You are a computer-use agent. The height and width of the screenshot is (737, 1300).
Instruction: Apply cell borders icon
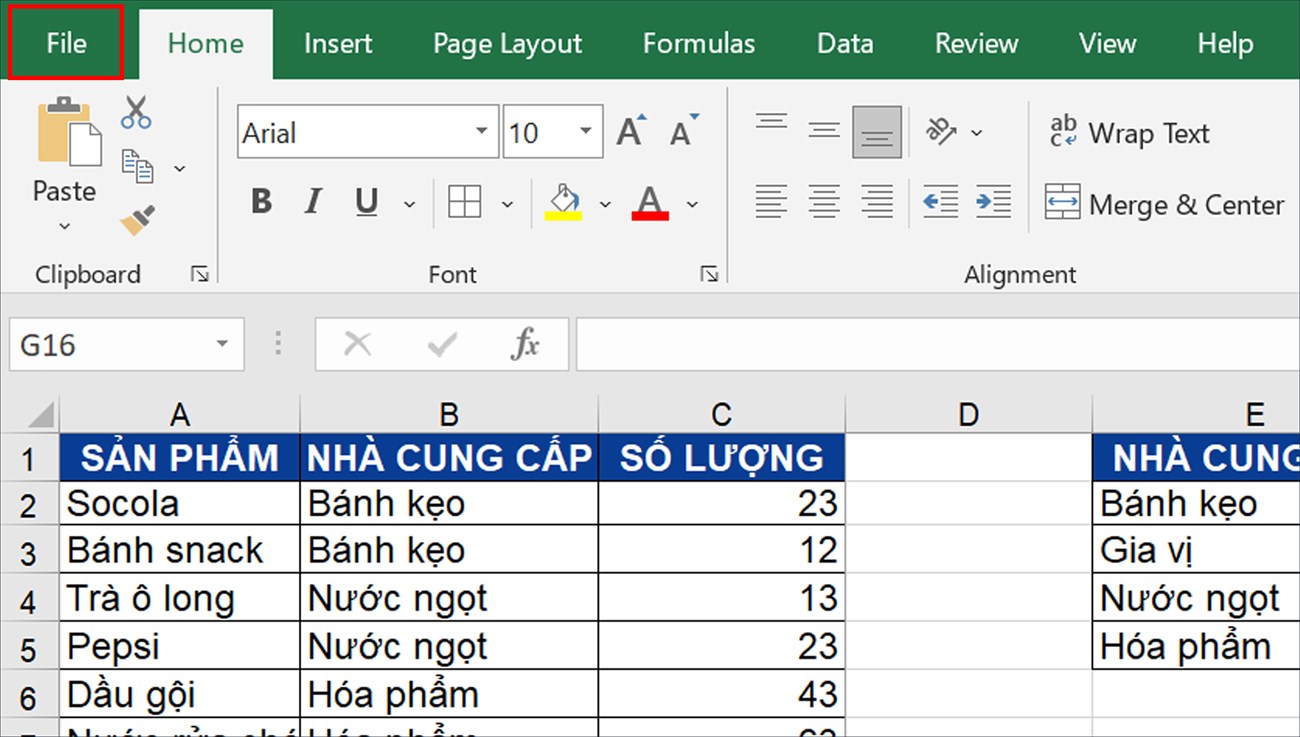point(465,202)
